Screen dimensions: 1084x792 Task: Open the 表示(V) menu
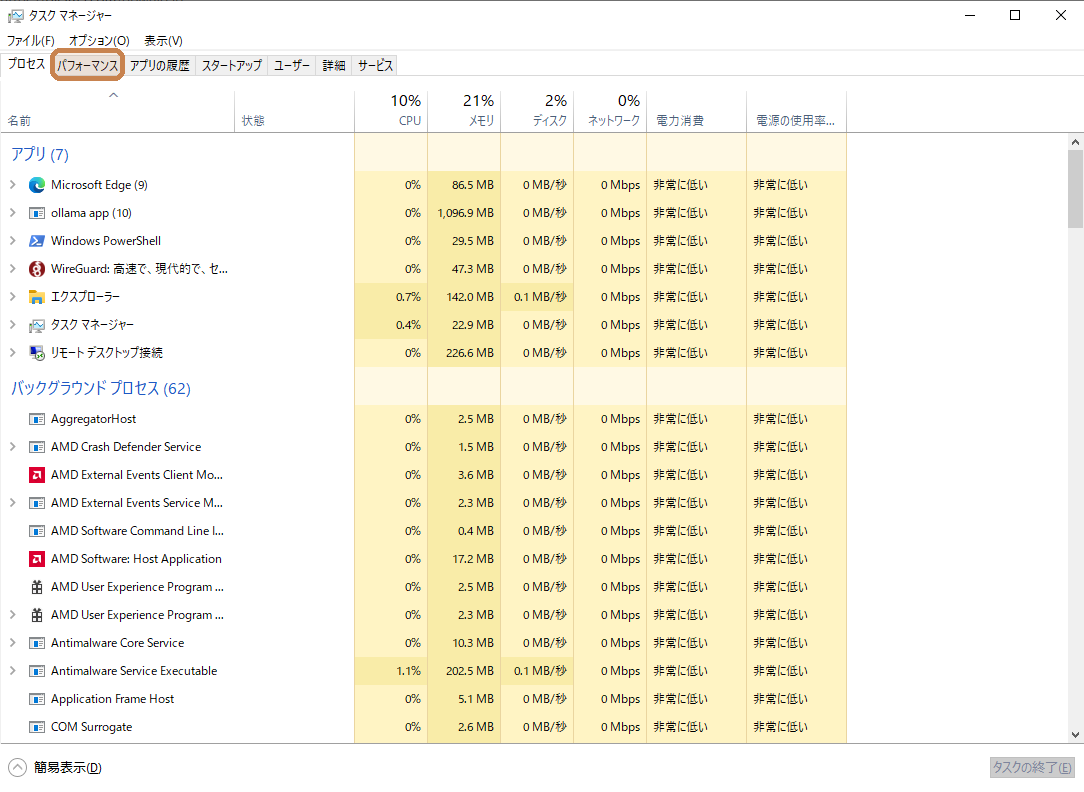pyautogui.click(x=163, y=41)
